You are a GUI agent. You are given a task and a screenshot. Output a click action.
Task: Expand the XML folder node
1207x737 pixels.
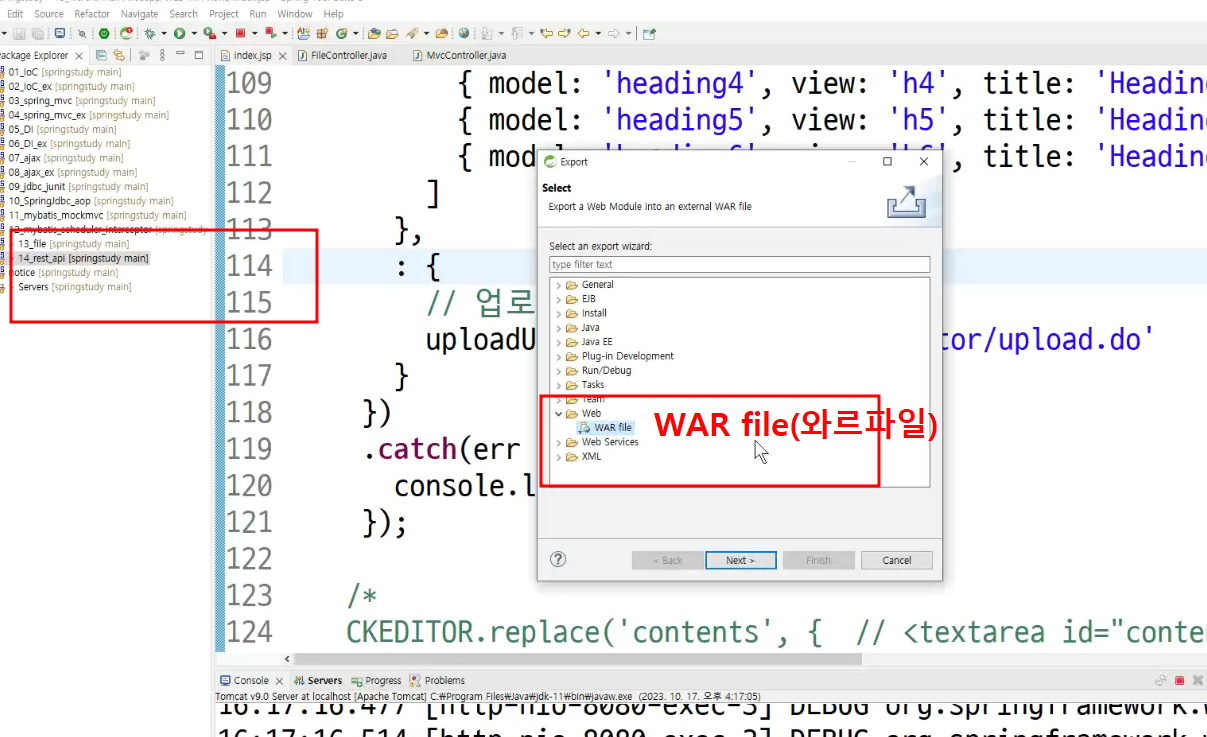click(x=559, y=456)
